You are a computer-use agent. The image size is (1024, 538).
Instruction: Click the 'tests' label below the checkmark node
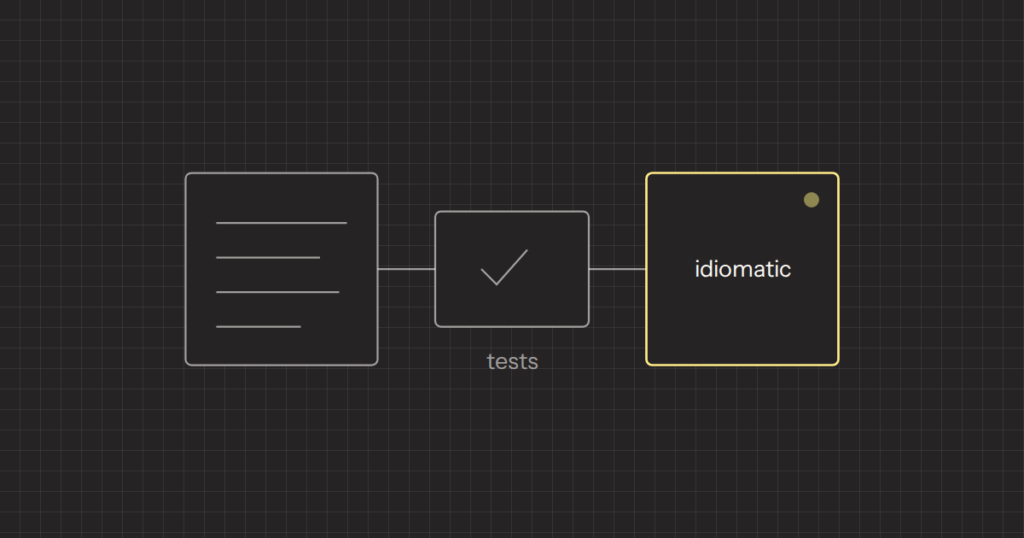513,362
